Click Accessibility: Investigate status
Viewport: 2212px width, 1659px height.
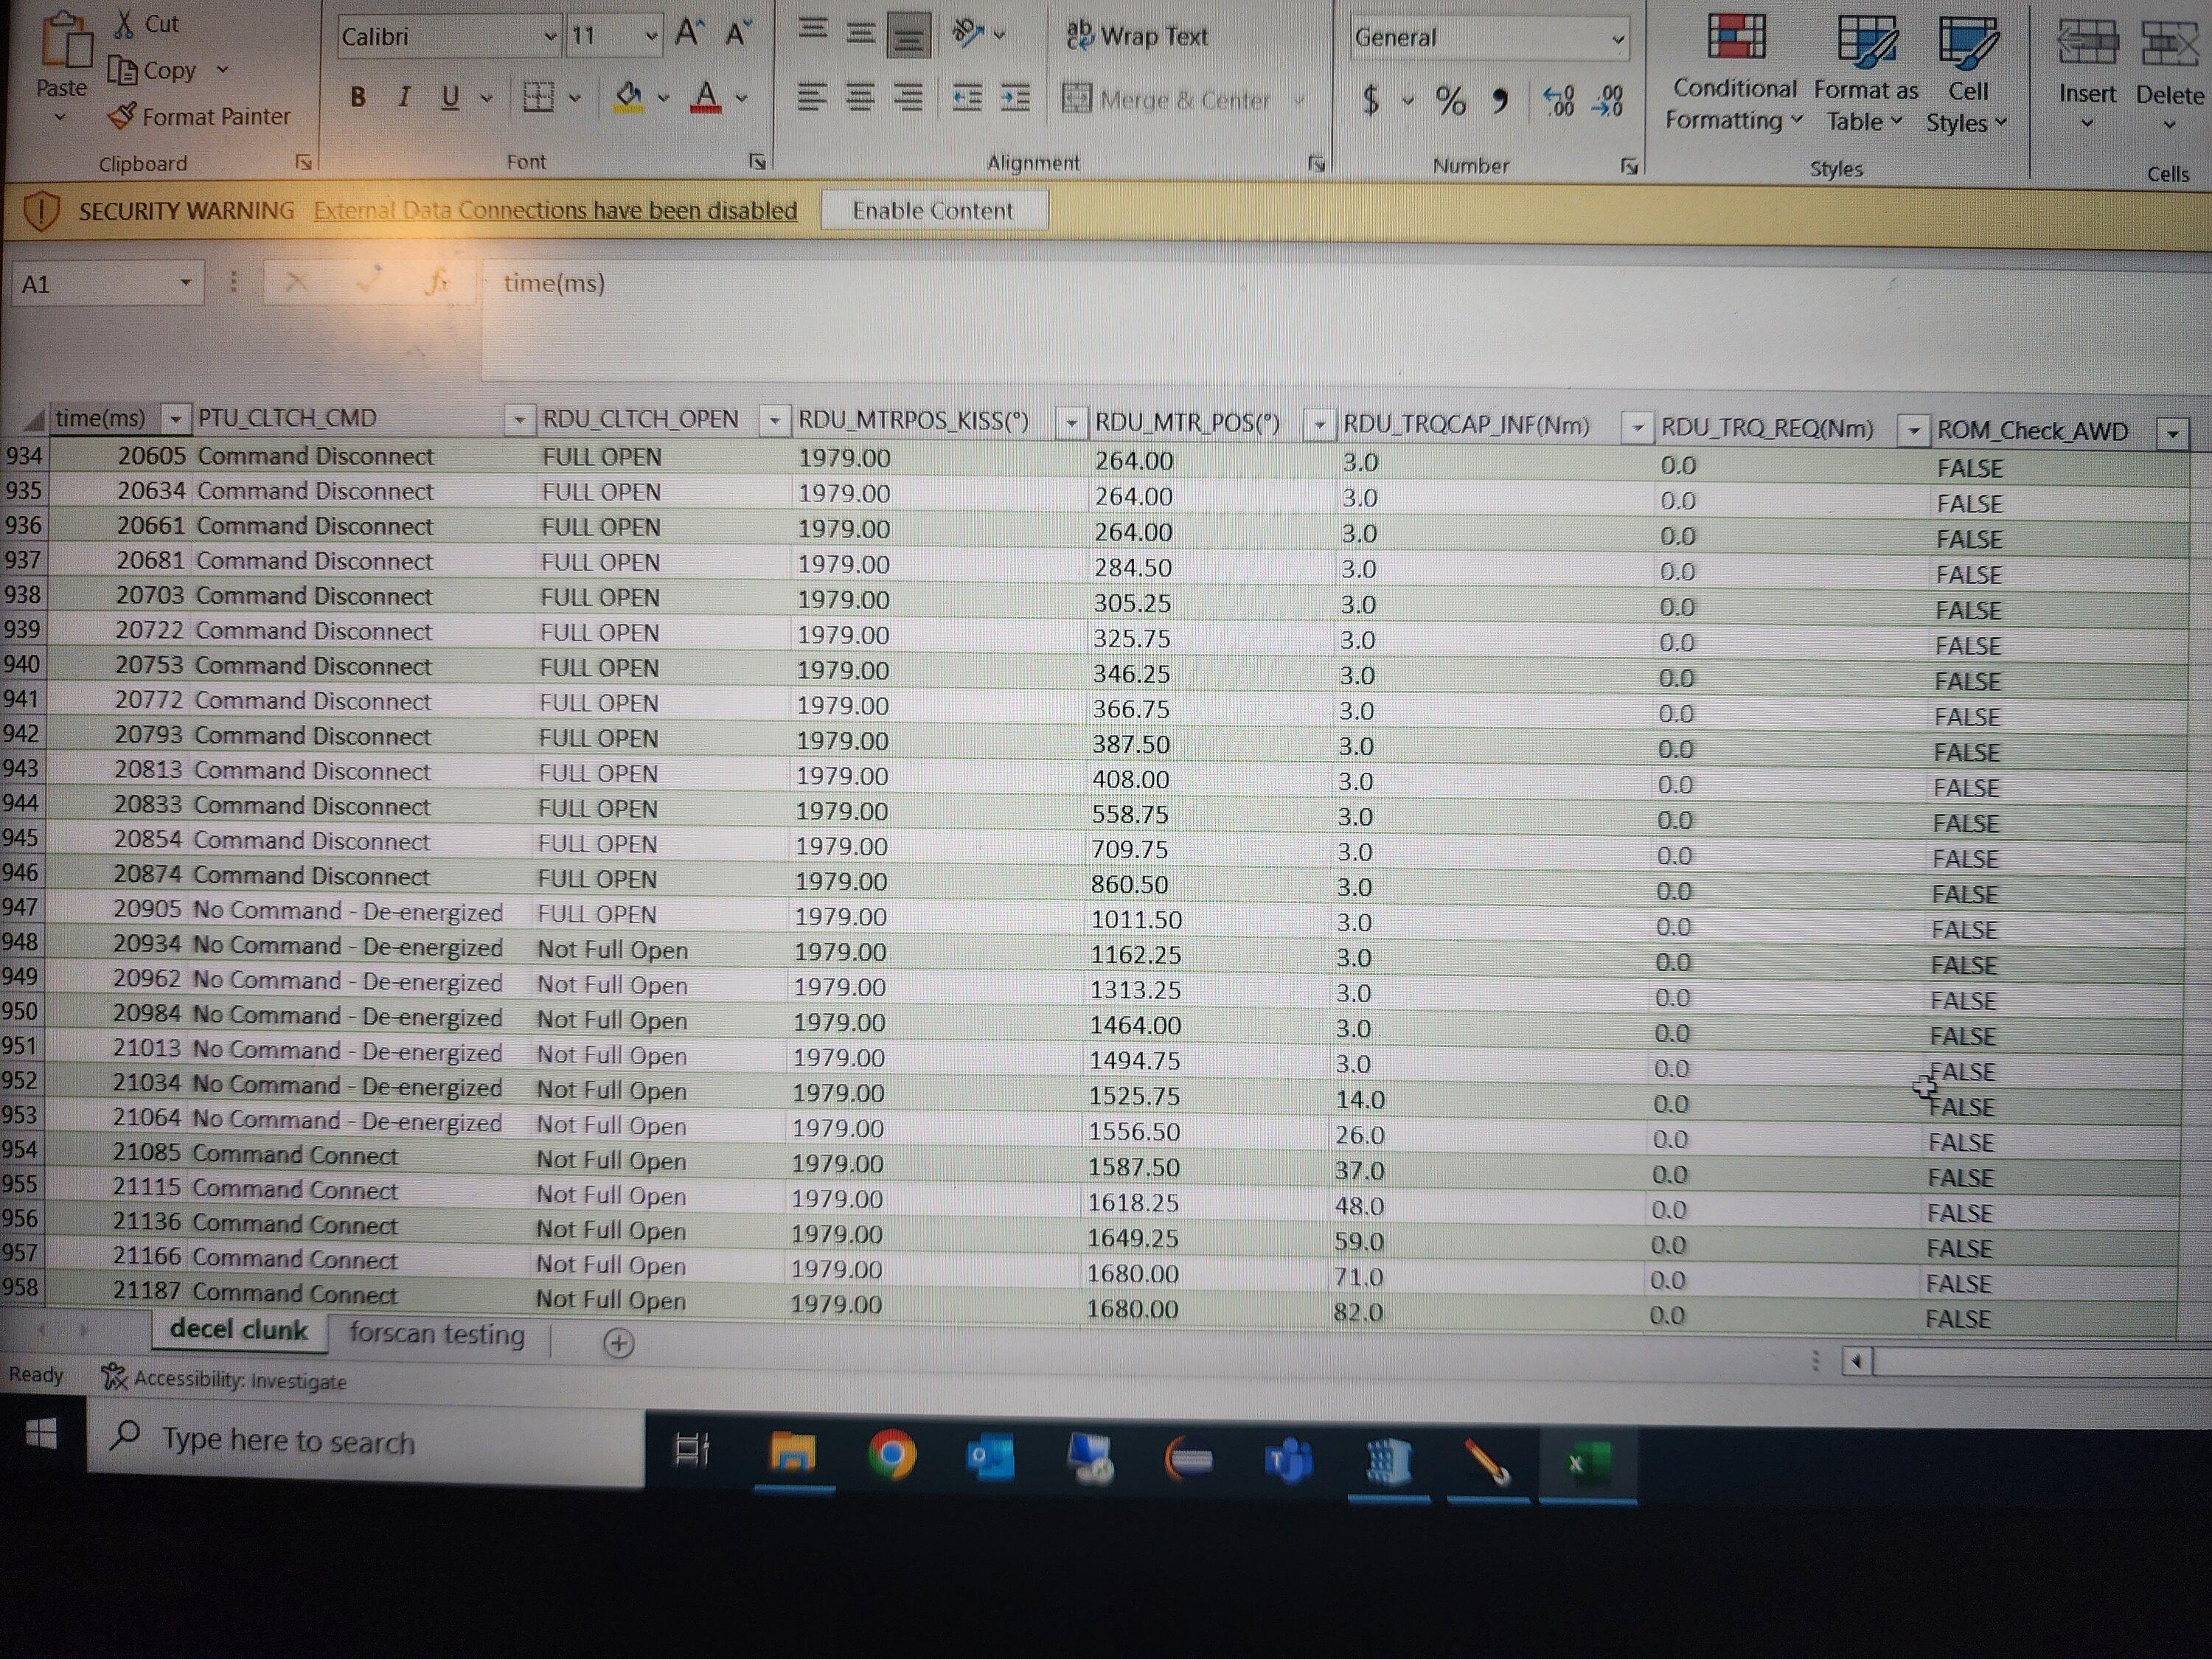pyautogui.click(x=224, y=1379)
